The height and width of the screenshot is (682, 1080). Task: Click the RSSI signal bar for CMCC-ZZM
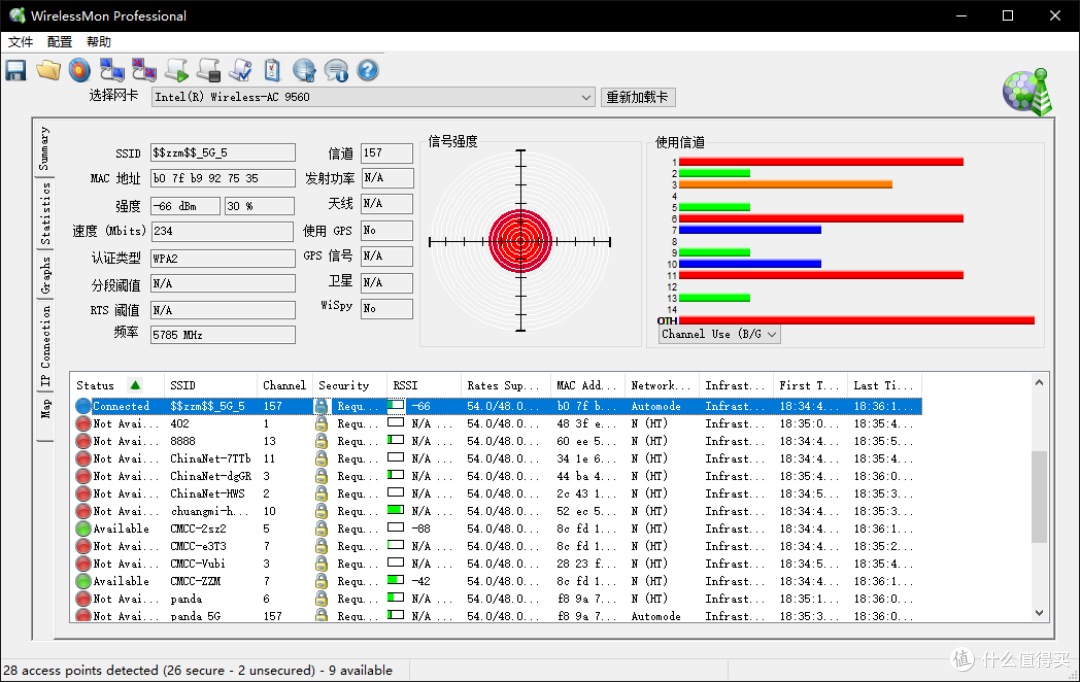(395, 580)
